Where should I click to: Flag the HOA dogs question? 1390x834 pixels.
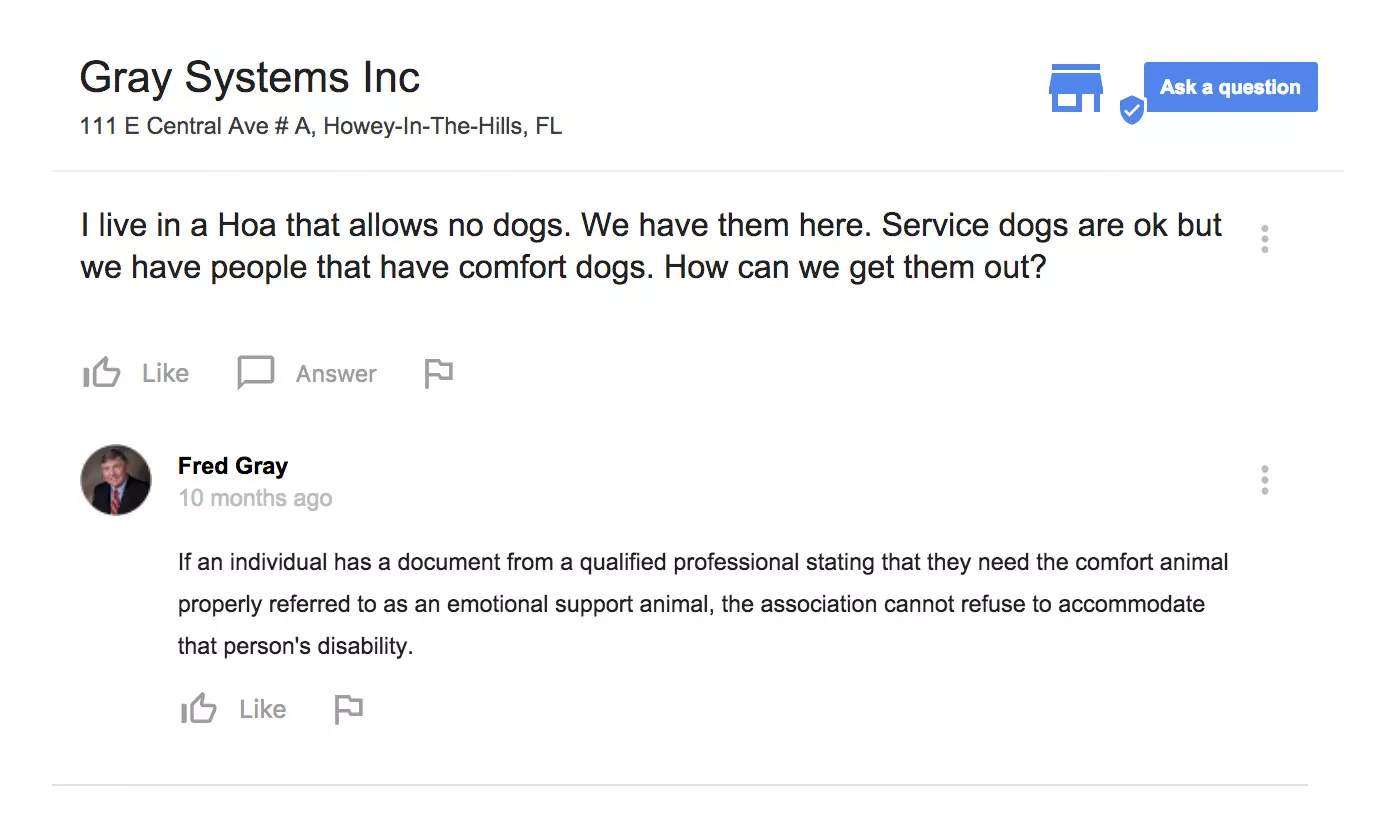438,373
